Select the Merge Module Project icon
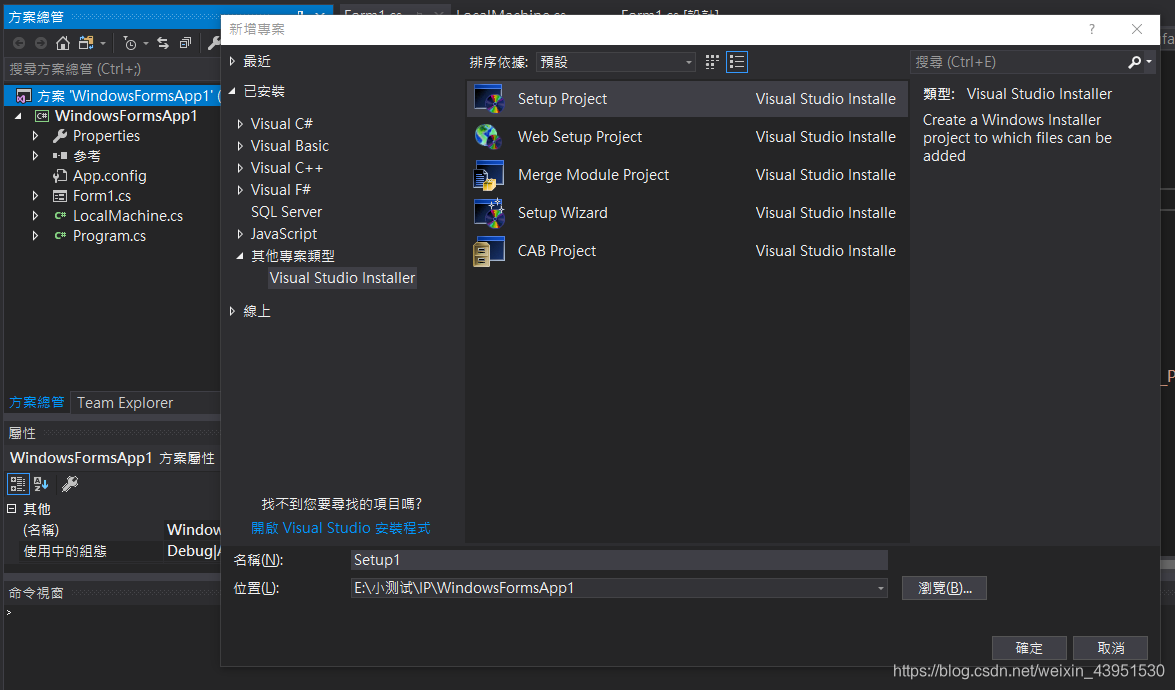Screen dimensions: 1175x690 (x=489, y=174)
